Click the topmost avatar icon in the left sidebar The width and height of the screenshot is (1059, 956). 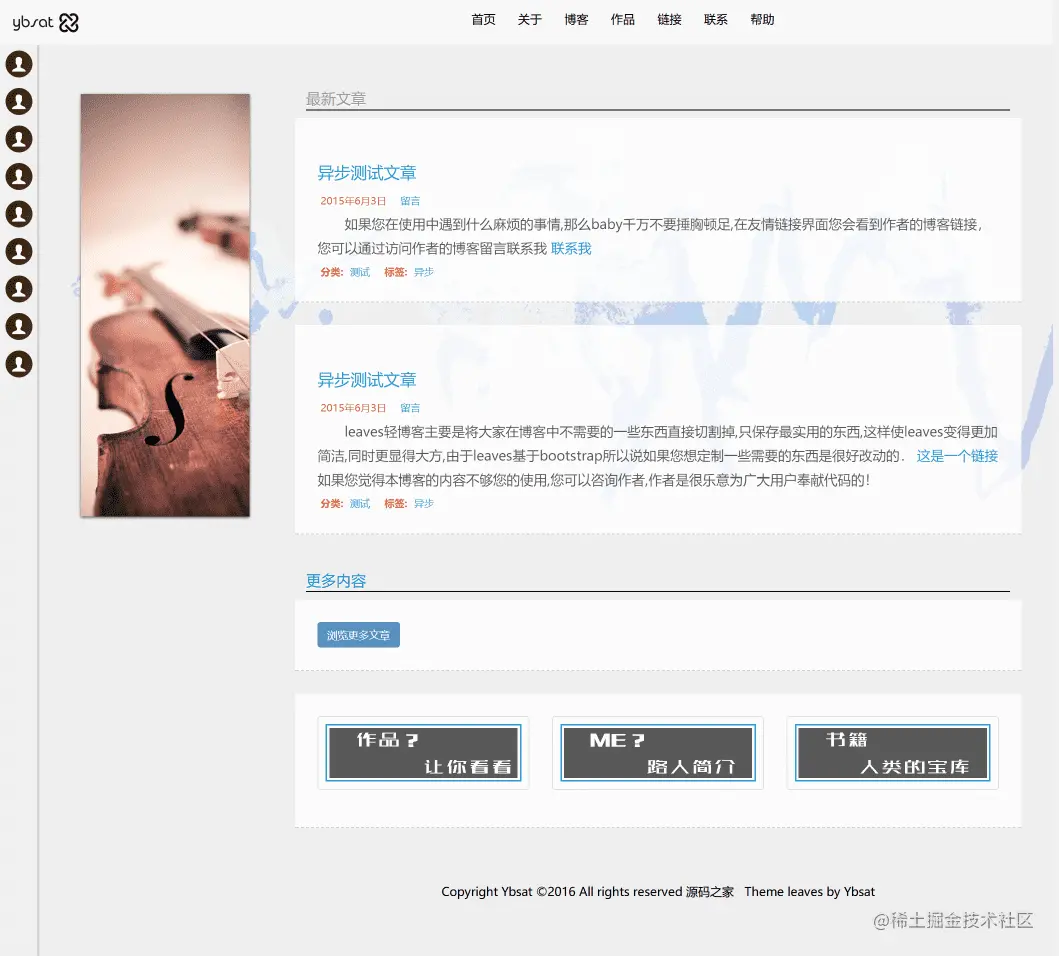[x=19, y=63]
